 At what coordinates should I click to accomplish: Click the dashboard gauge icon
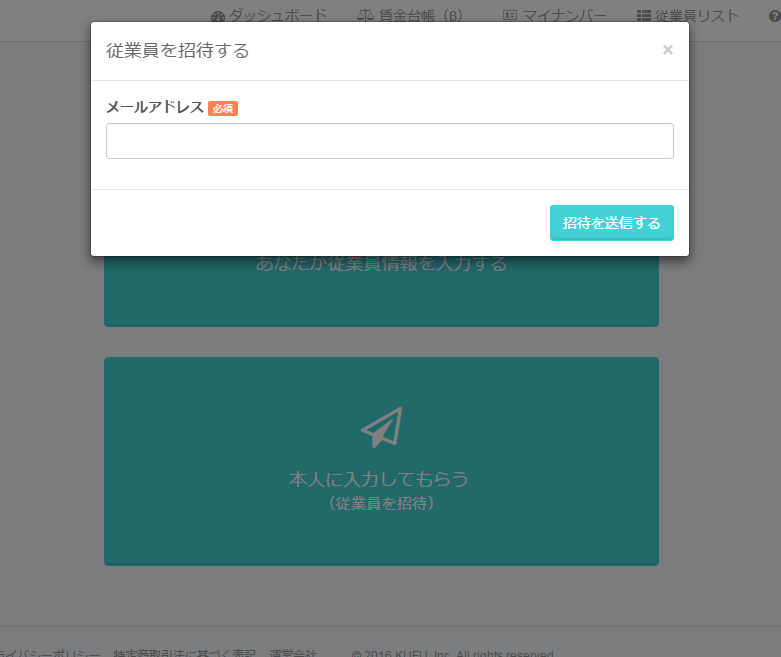coord(218,17)
